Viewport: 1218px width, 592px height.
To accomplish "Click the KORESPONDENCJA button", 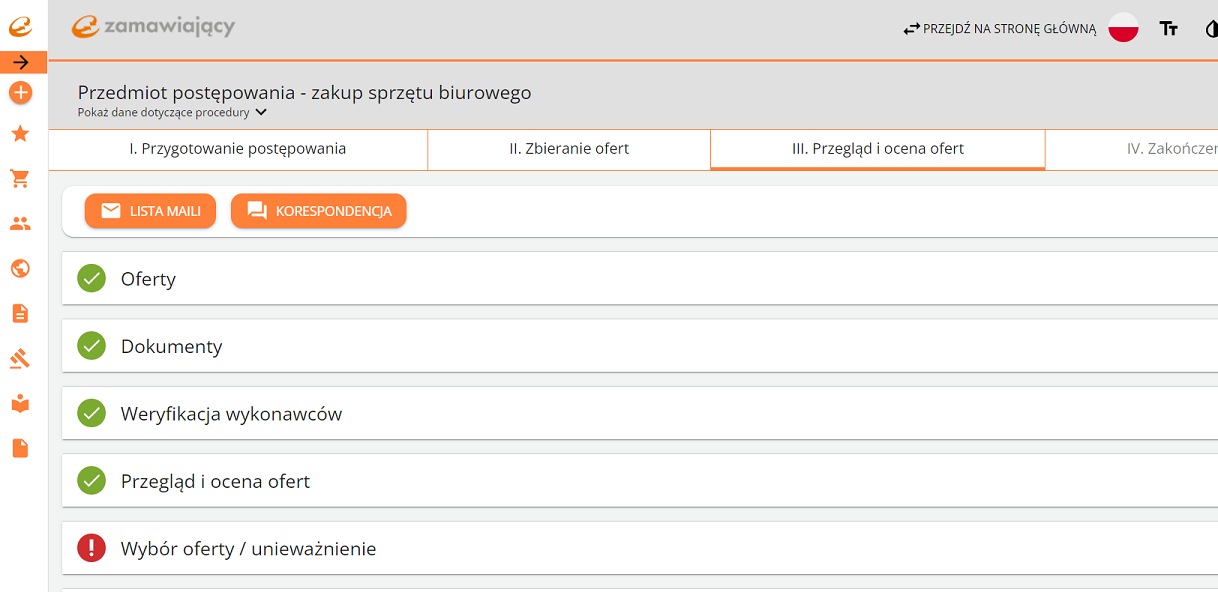I will pos(319,211).
